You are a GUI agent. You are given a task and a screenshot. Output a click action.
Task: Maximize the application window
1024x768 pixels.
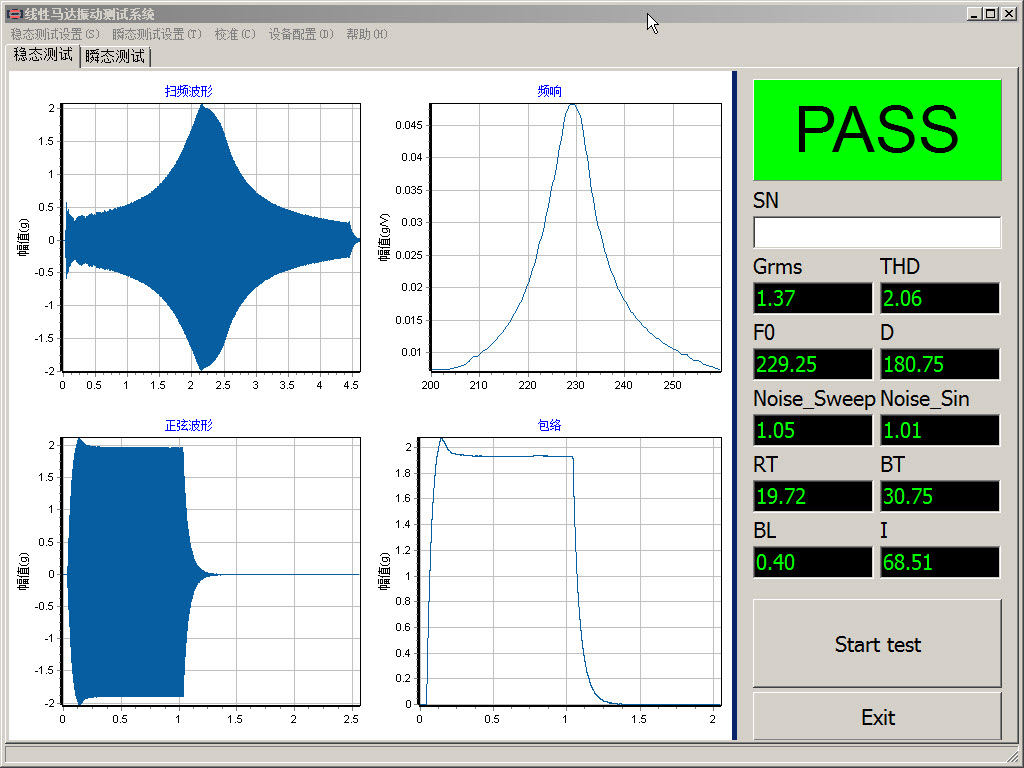point(990,14)
